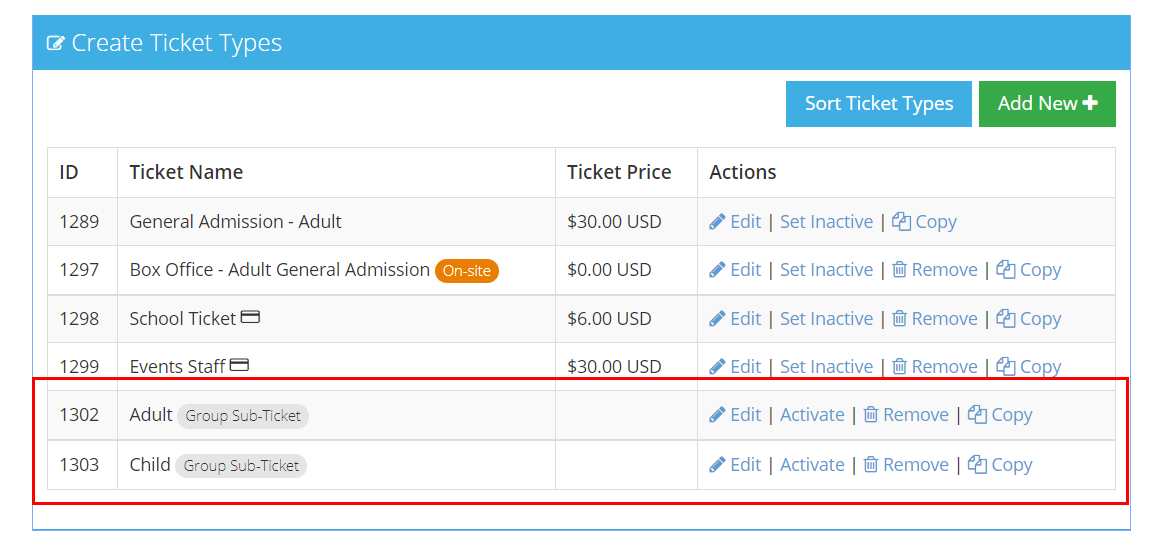Copy ticket 1289 General Admission
Image resolution: width=1151 pixels, height=547 pixels.
[x=924, y=222]
